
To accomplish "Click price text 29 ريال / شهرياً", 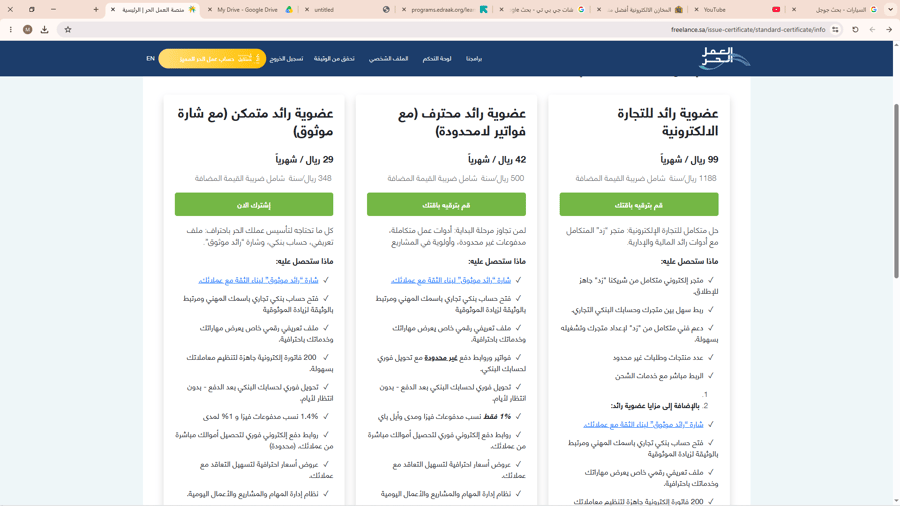I will coord(304,159).
